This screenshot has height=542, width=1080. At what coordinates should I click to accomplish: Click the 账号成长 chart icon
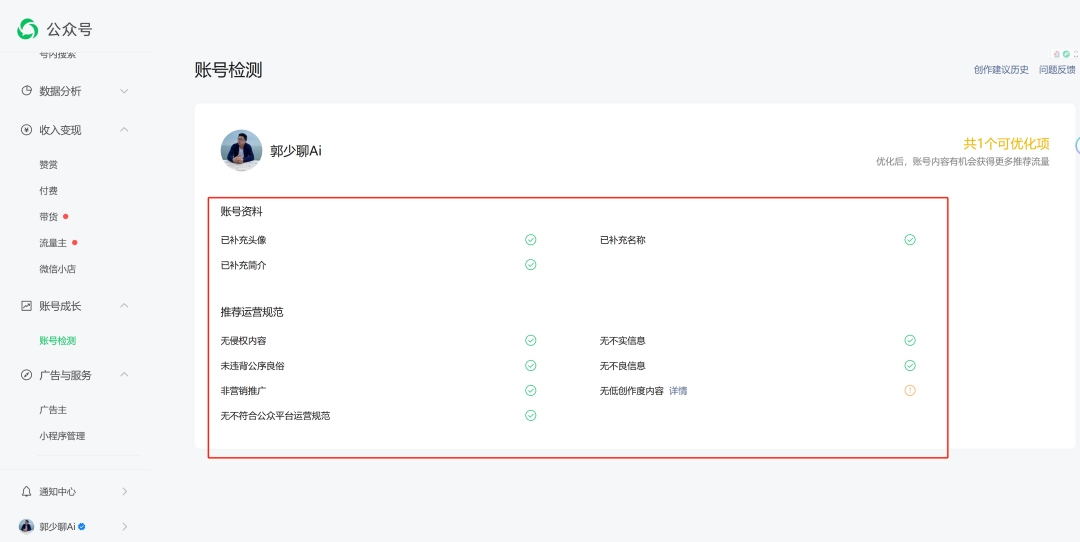27,306
